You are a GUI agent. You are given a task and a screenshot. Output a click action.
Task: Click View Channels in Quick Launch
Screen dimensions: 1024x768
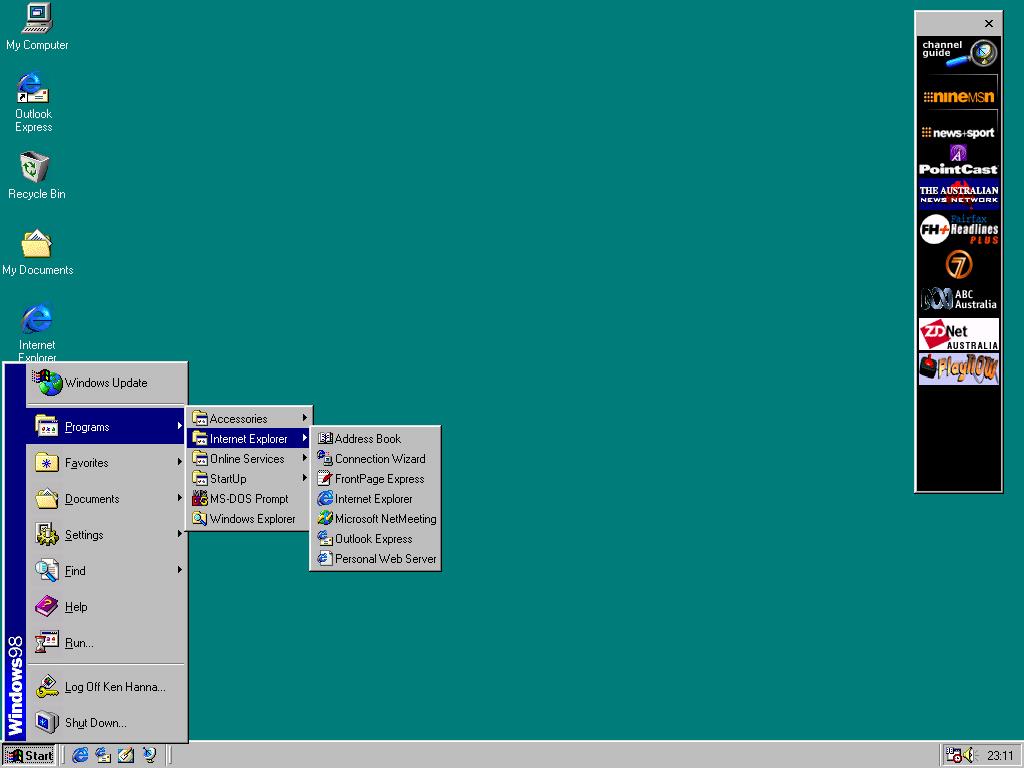[x=150, y=756]
